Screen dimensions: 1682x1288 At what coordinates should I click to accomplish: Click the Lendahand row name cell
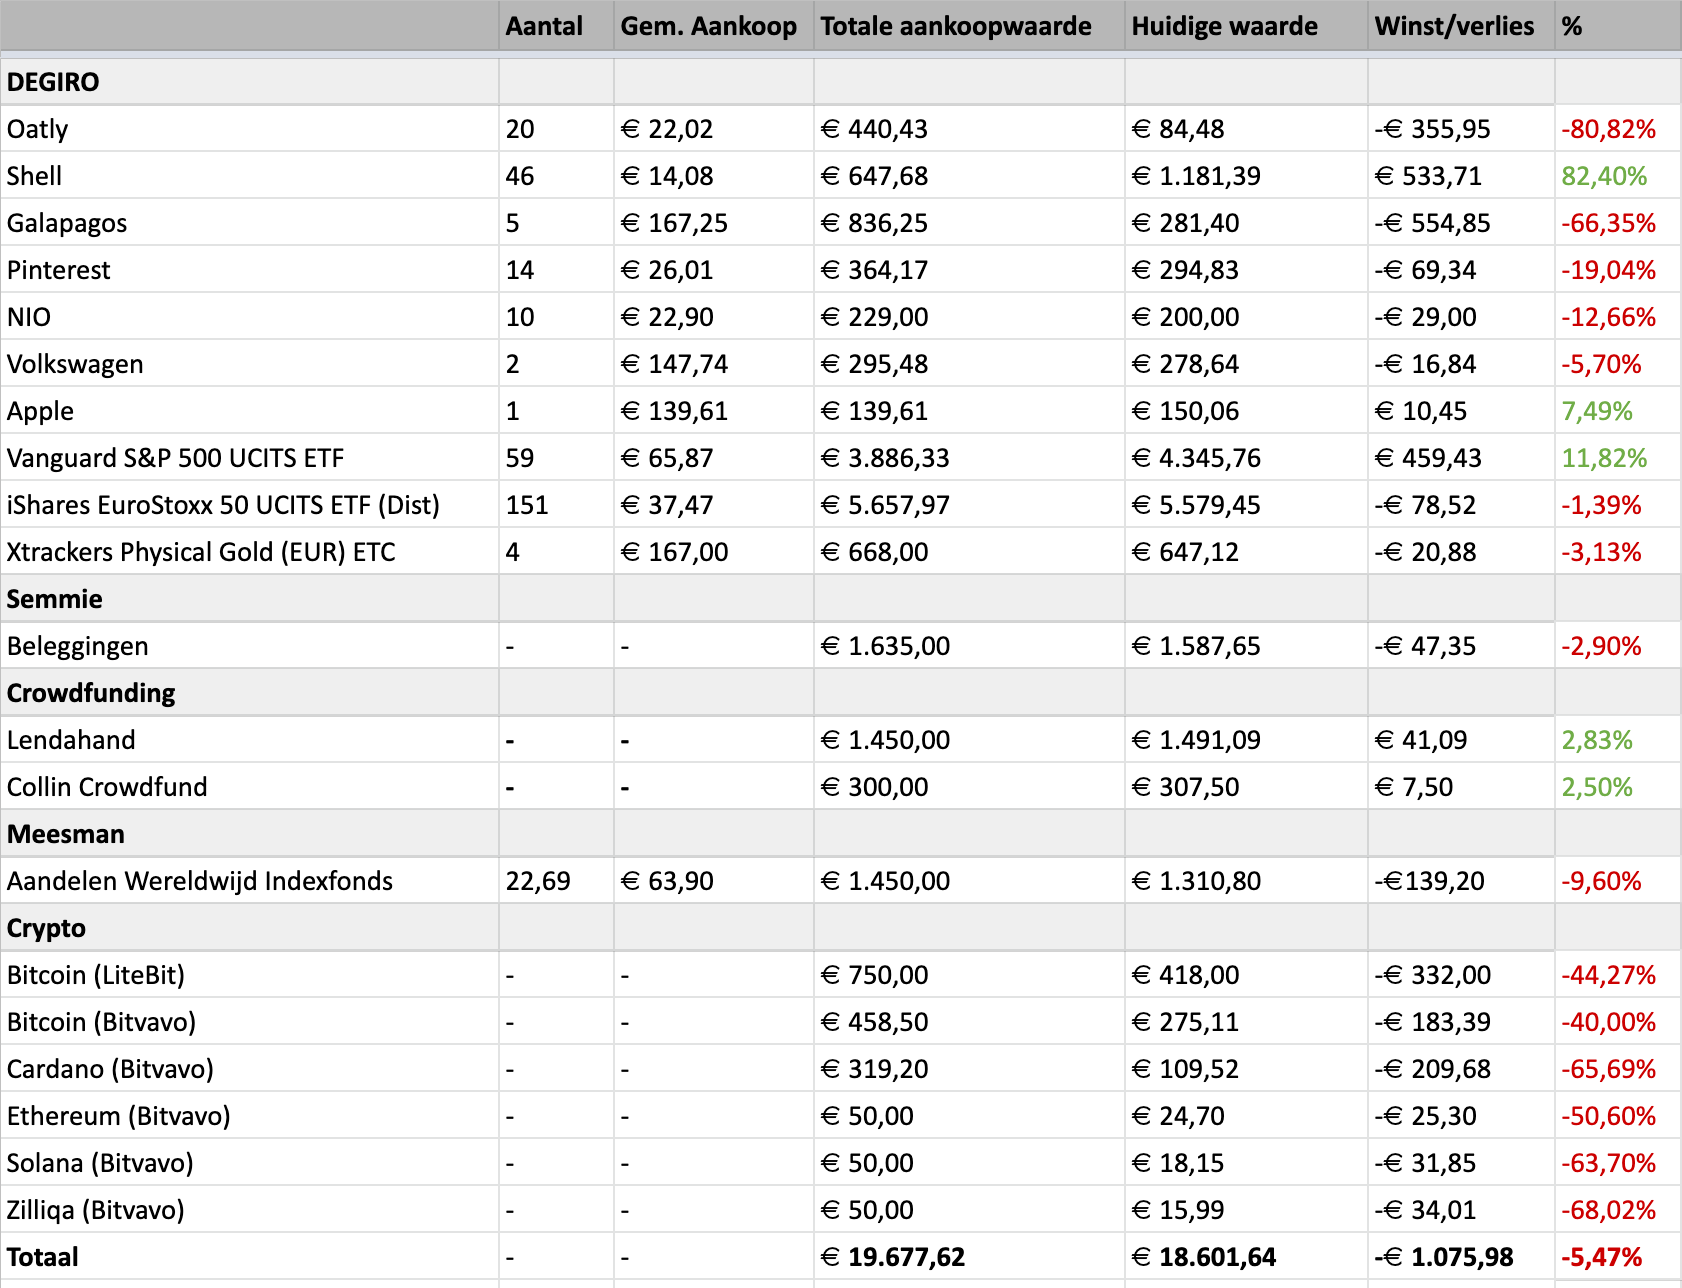[x=250, y=740]
